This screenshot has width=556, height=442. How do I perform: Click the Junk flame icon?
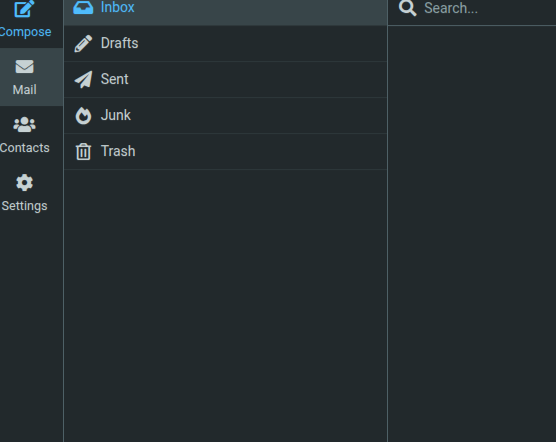(83, 116)
